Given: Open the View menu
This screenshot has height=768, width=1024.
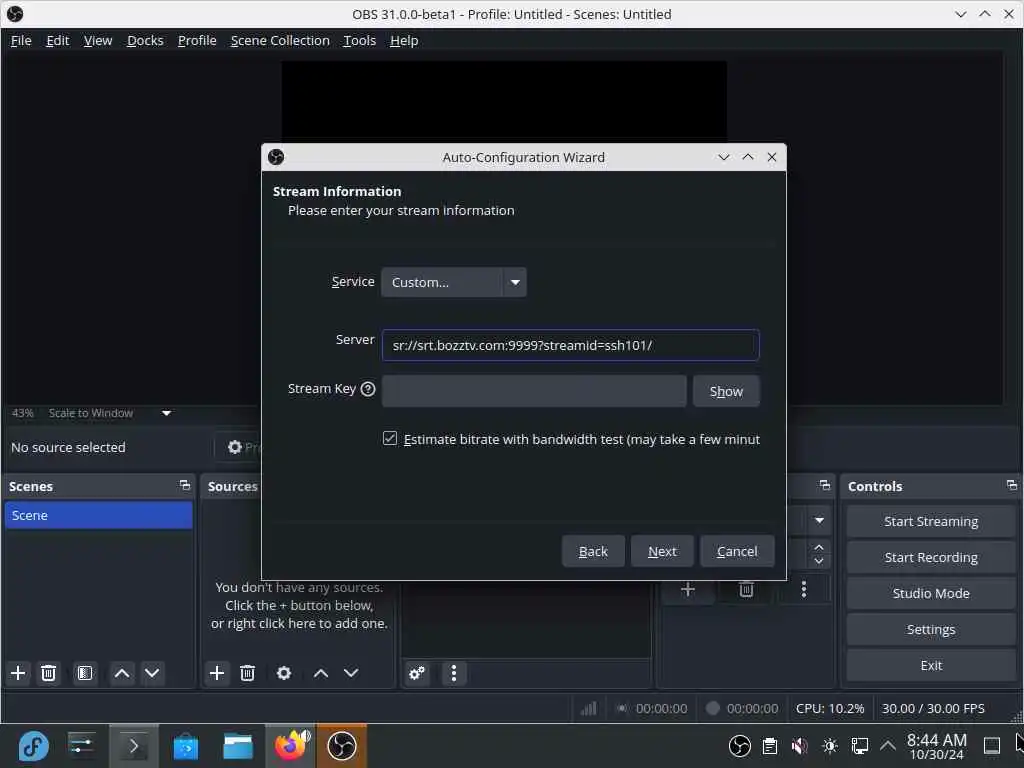Looking at the screenshot, I should click(x=98, y=40).
